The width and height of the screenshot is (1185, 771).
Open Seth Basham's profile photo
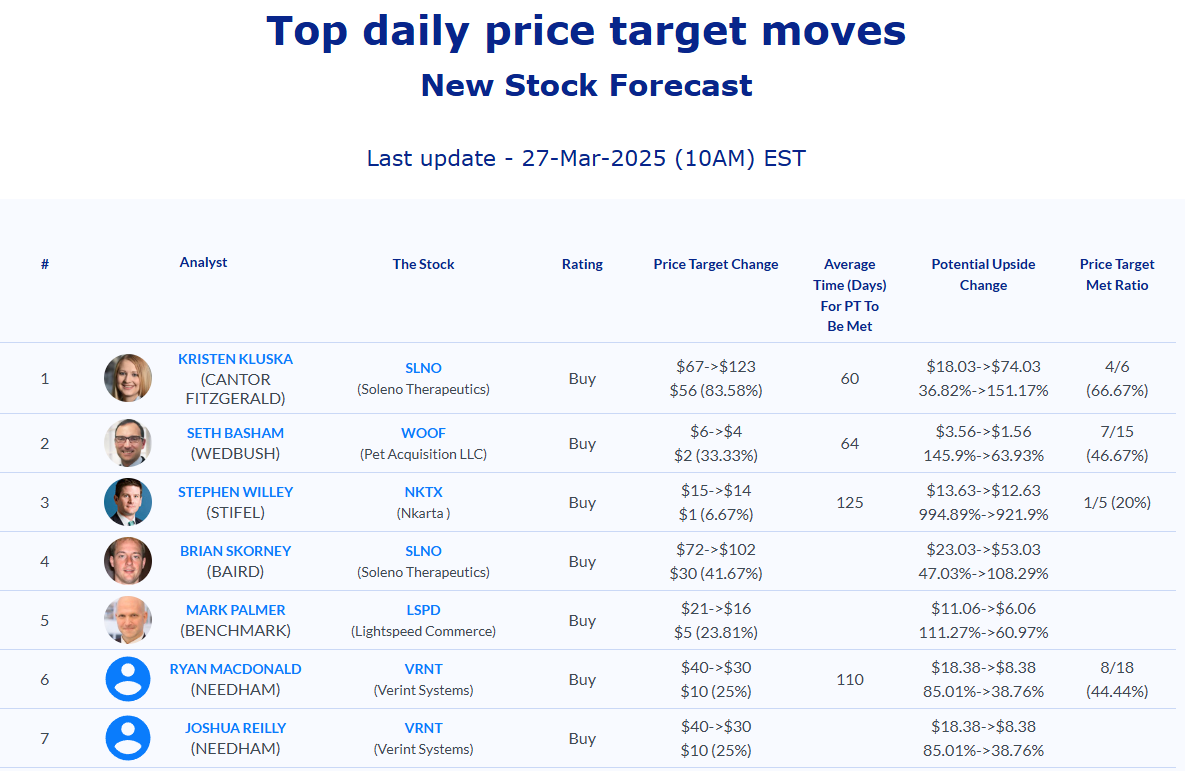[x=128, y=443]
